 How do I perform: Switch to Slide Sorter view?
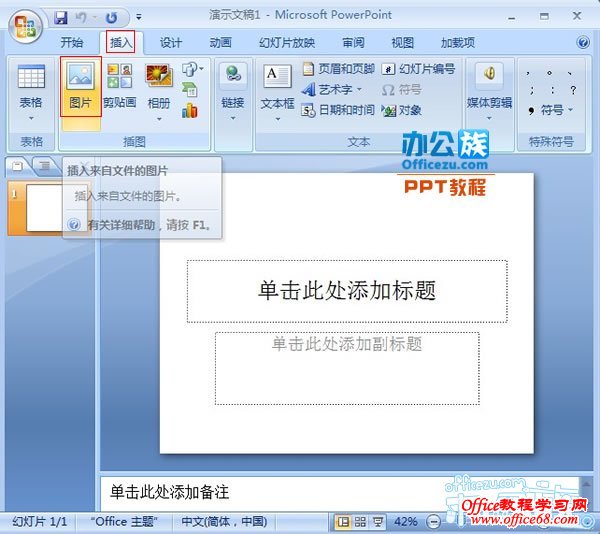coord(360,522)
